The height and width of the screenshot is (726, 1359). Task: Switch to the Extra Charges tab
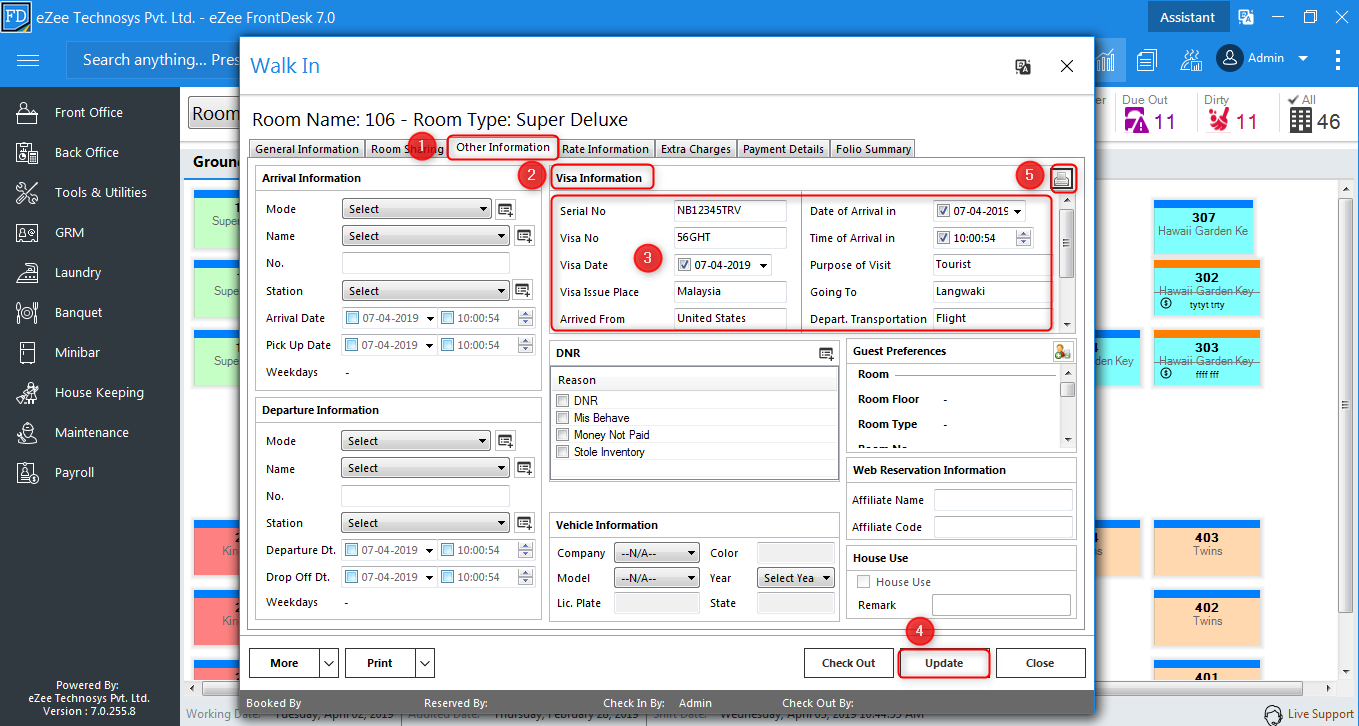[696, 149]
